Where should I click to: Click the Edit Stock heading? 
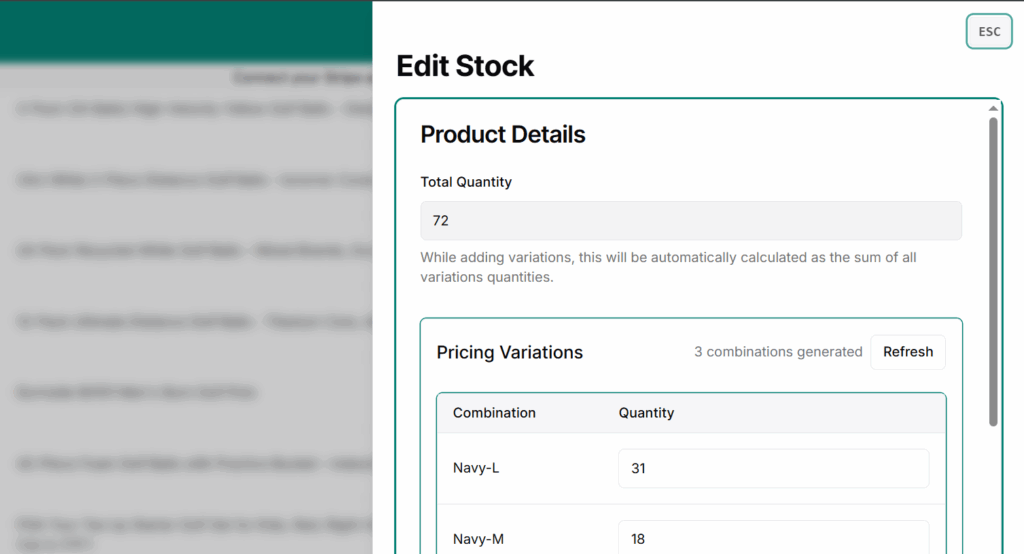click(x=465, y=66)
